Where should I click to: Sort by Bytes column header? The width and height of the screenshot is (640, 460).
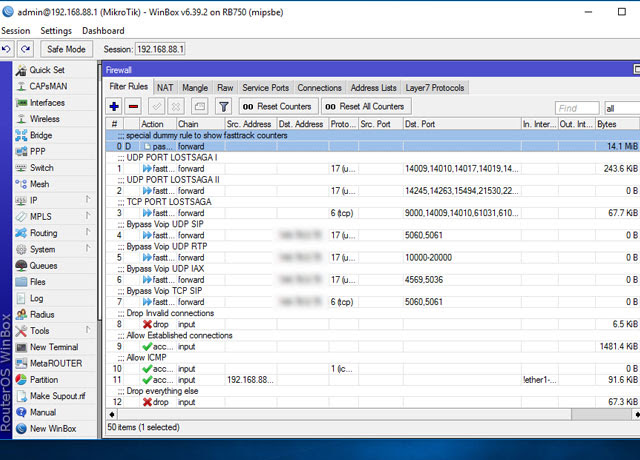[617, 124]
